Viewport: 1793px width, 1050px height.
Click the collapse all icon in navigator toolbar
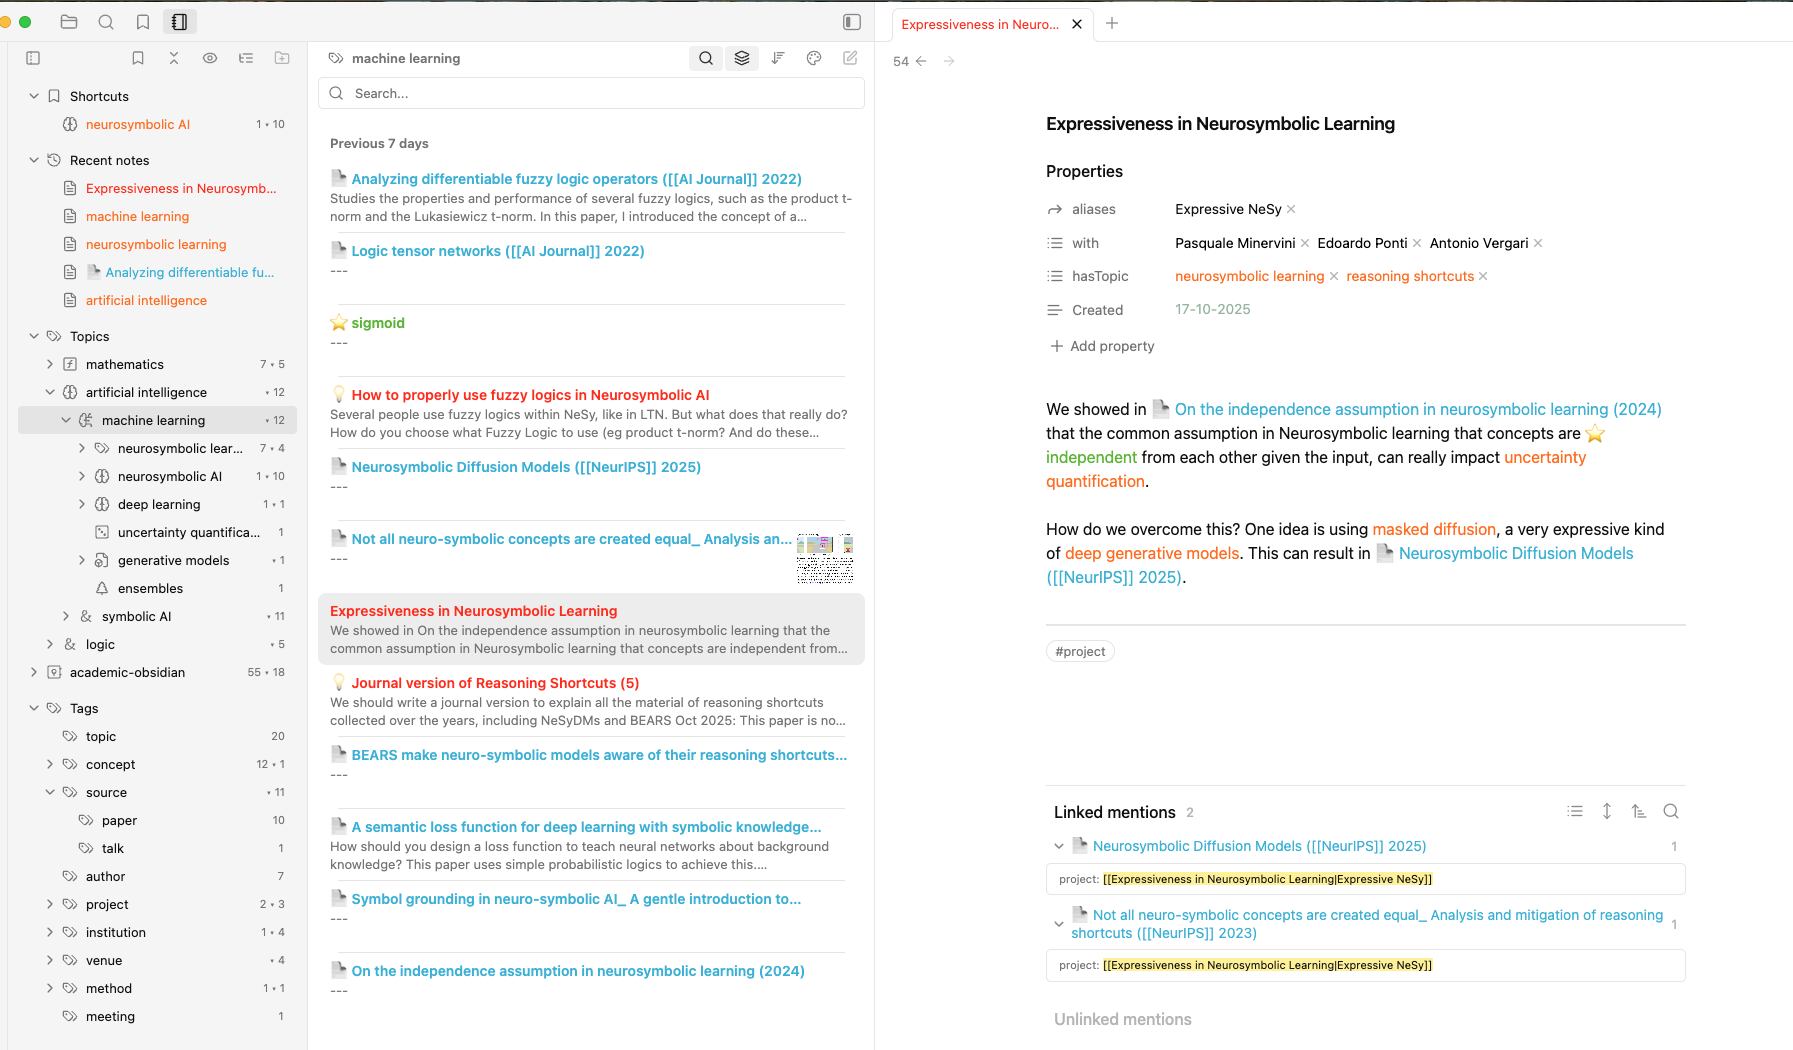[x=174, y=58]
